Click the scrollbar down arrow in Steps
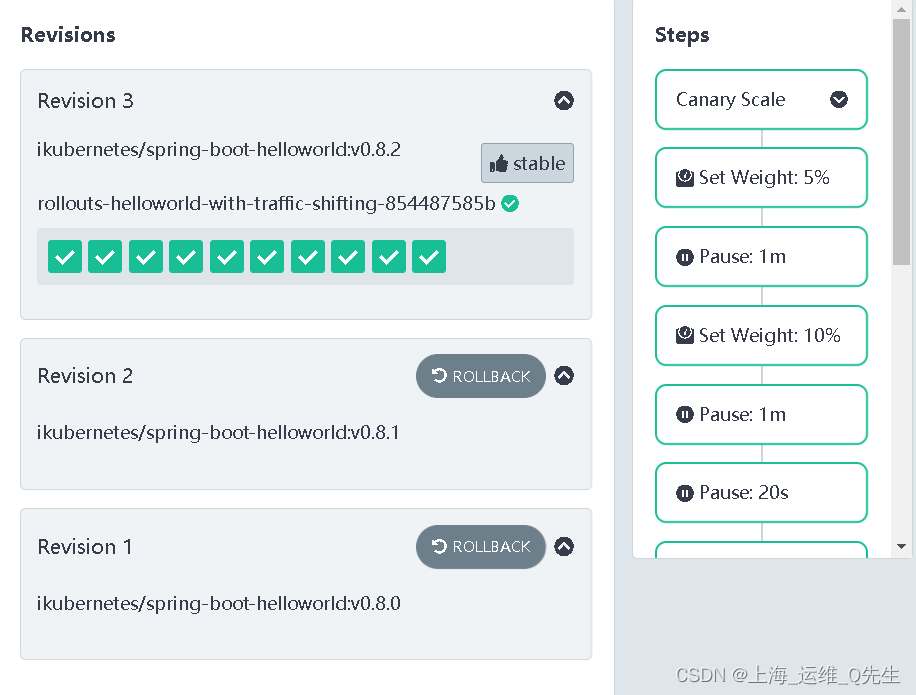This screenshot has width=916, height=695. (901, 547)
